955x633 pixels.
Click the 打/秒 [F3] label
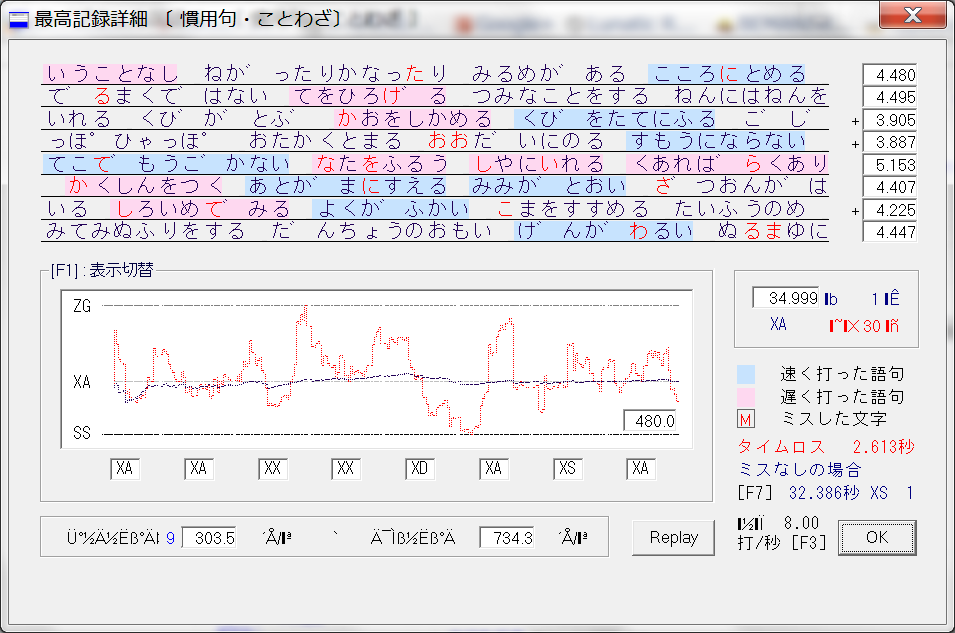[x=776, y=542]
